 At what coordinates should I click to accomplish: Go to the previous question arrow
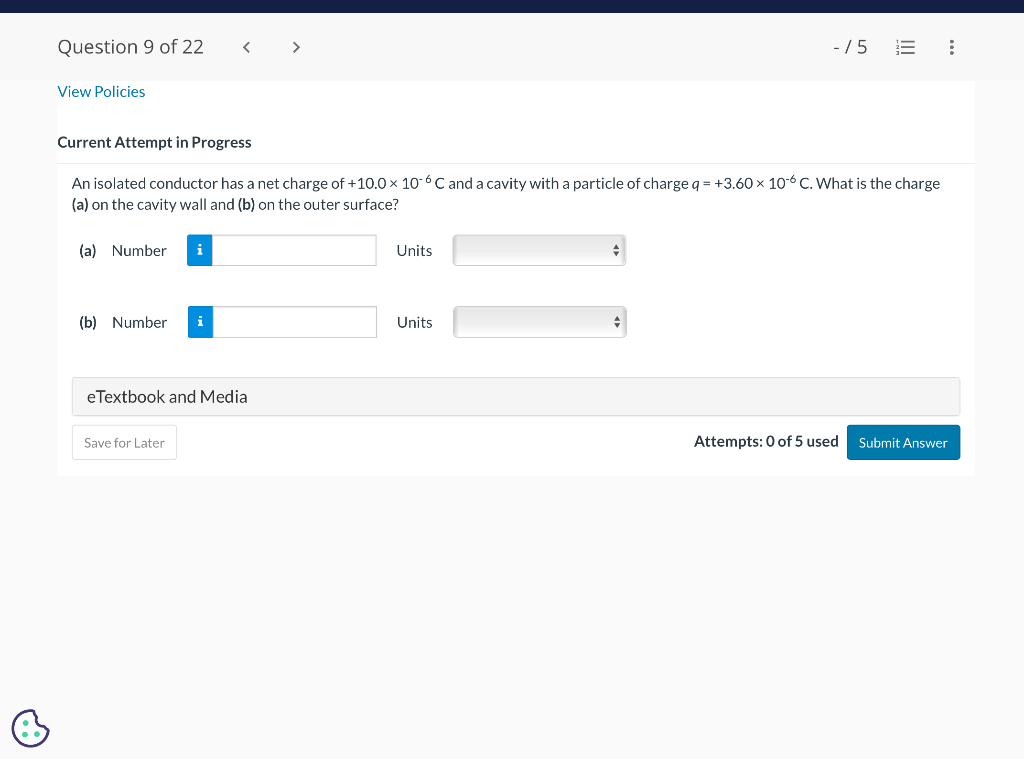pos(246,47)
